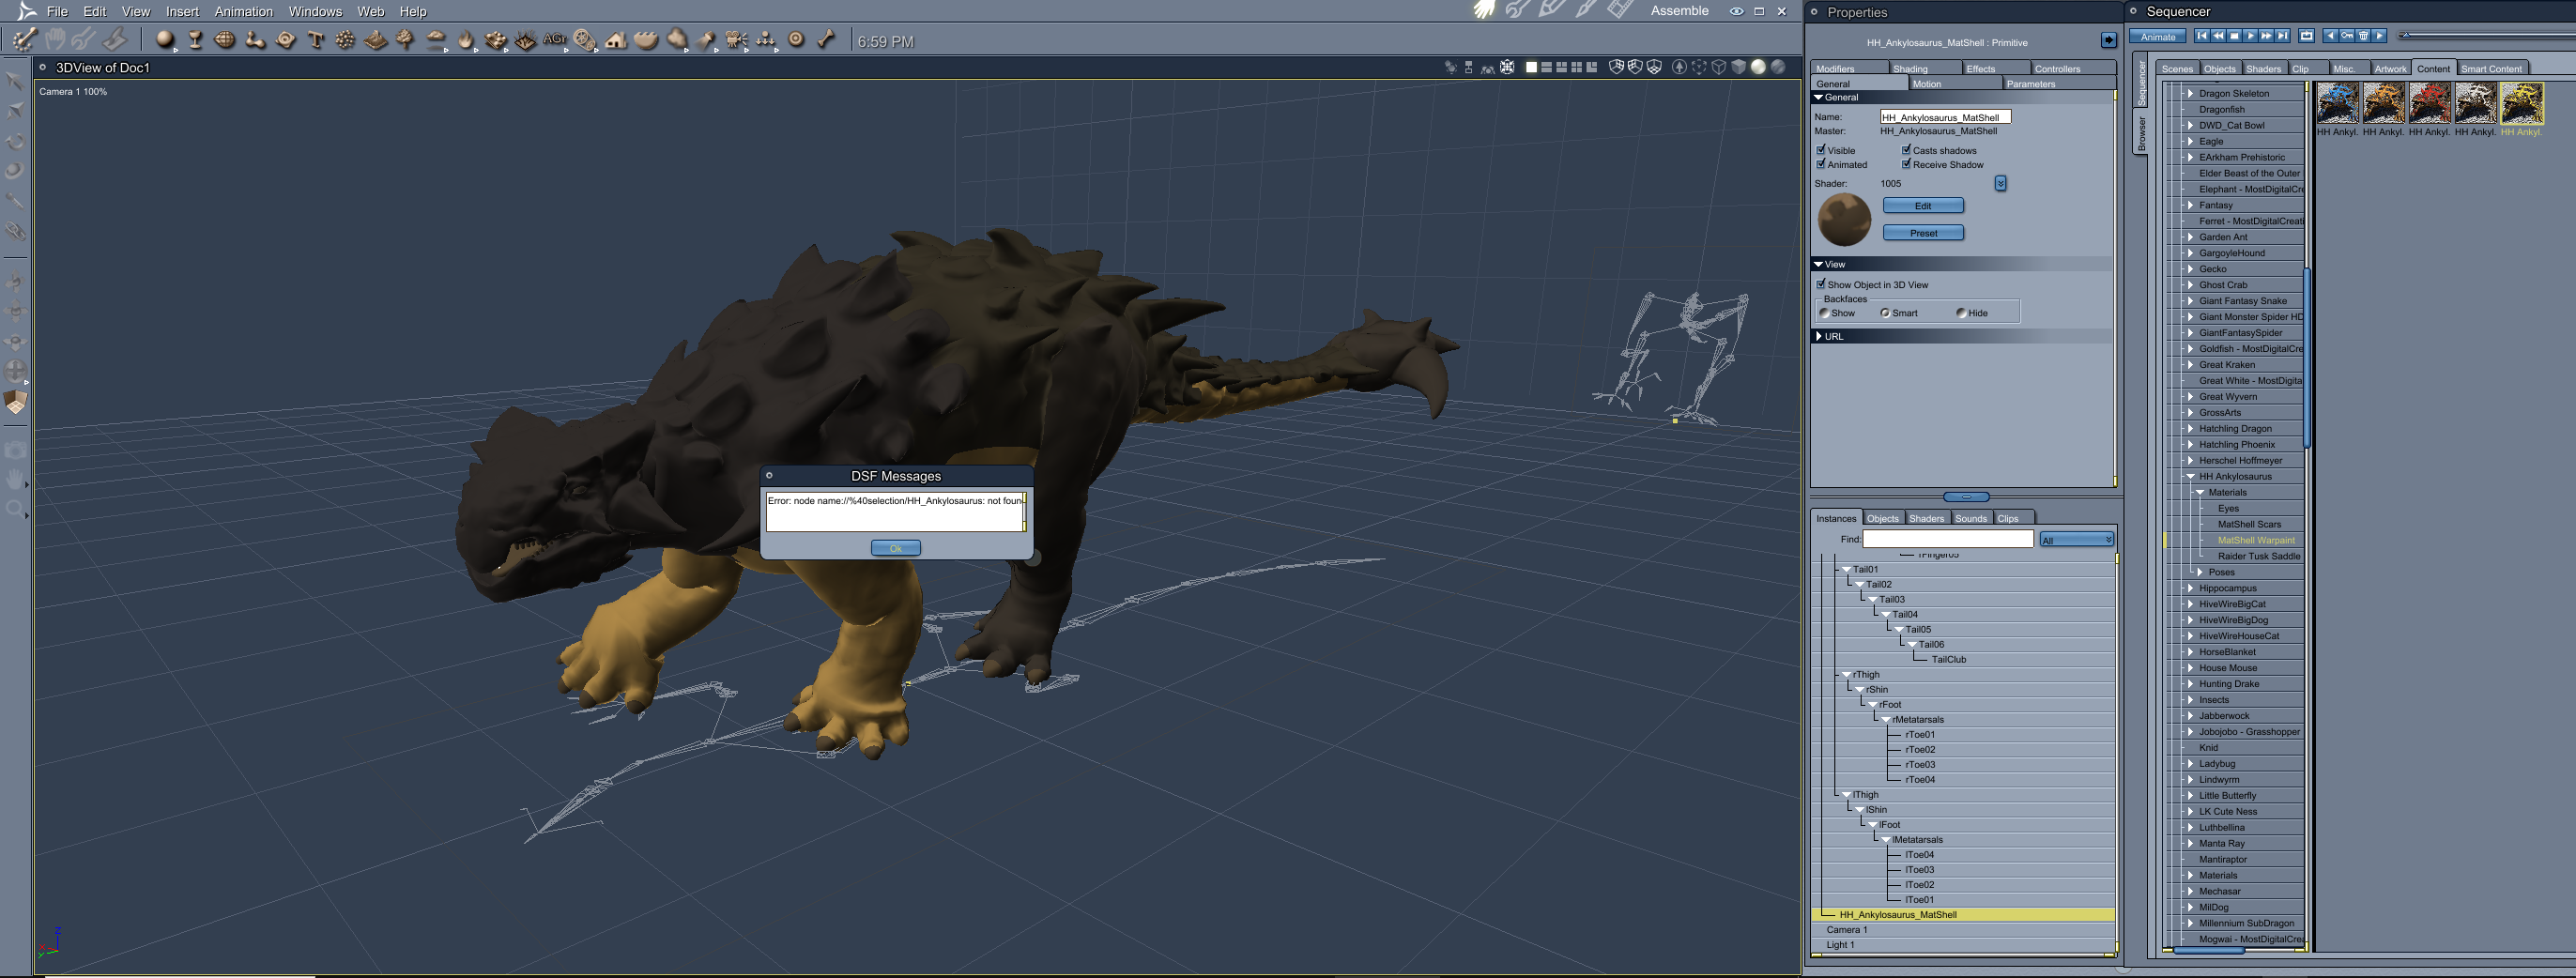The image size is (2576, 978).
Task: Switch 3D view to single-pane layout
Action: 1531,67
